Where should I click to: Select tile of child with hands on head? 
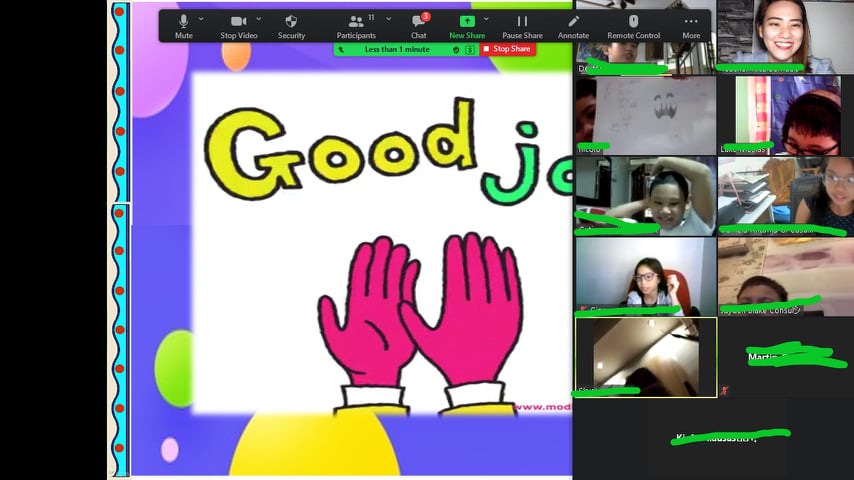(646, 196)
